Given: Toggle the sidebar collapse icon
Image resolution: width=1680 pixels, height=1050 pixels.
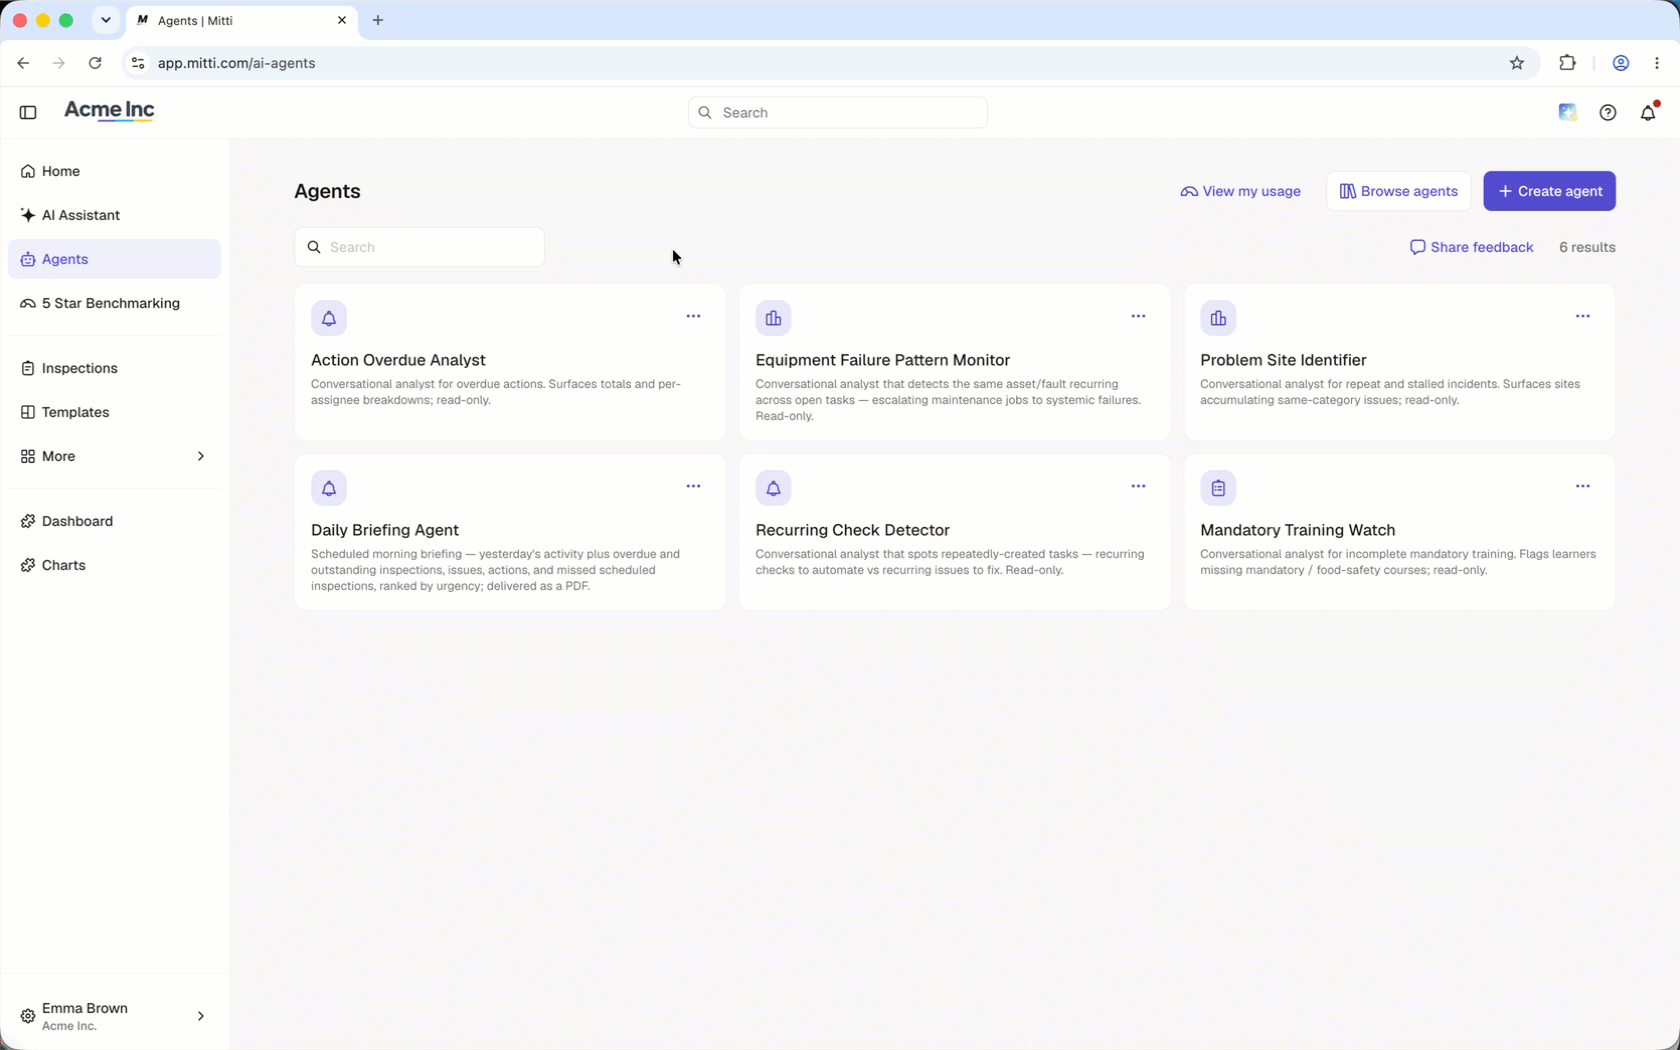Looking at the screenshot, I should pyautogui.click(x=28, y=113).
